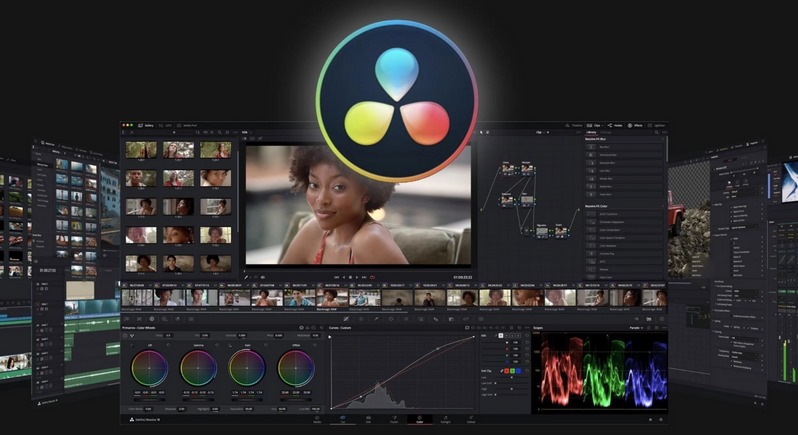Adjust the Gamma master wheel slider
The width and height of the screenshot is (798, 435).
click(x=198, y=400)
